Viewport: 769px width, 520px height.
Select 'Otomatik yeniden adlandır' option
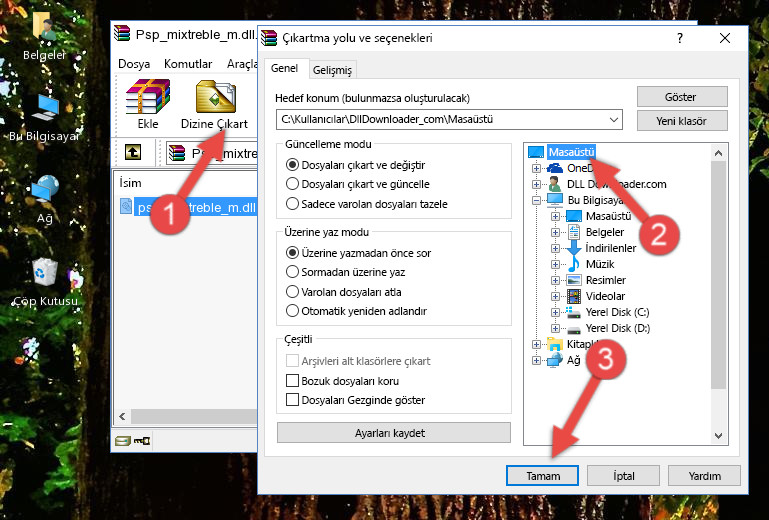(x=356, y=311)
